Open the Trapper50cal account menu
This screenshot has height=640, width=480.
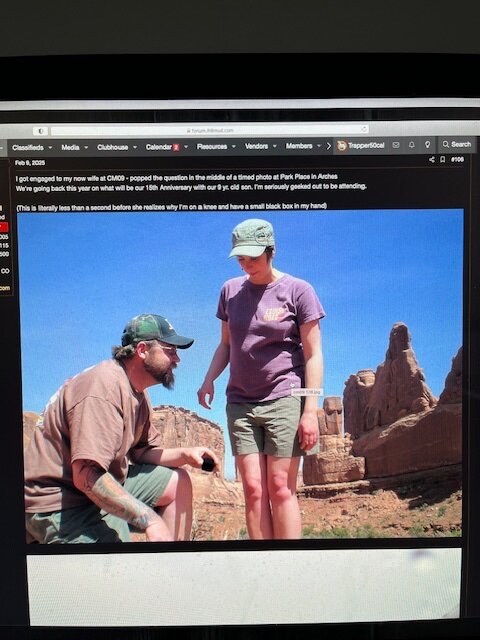[361, 145]
